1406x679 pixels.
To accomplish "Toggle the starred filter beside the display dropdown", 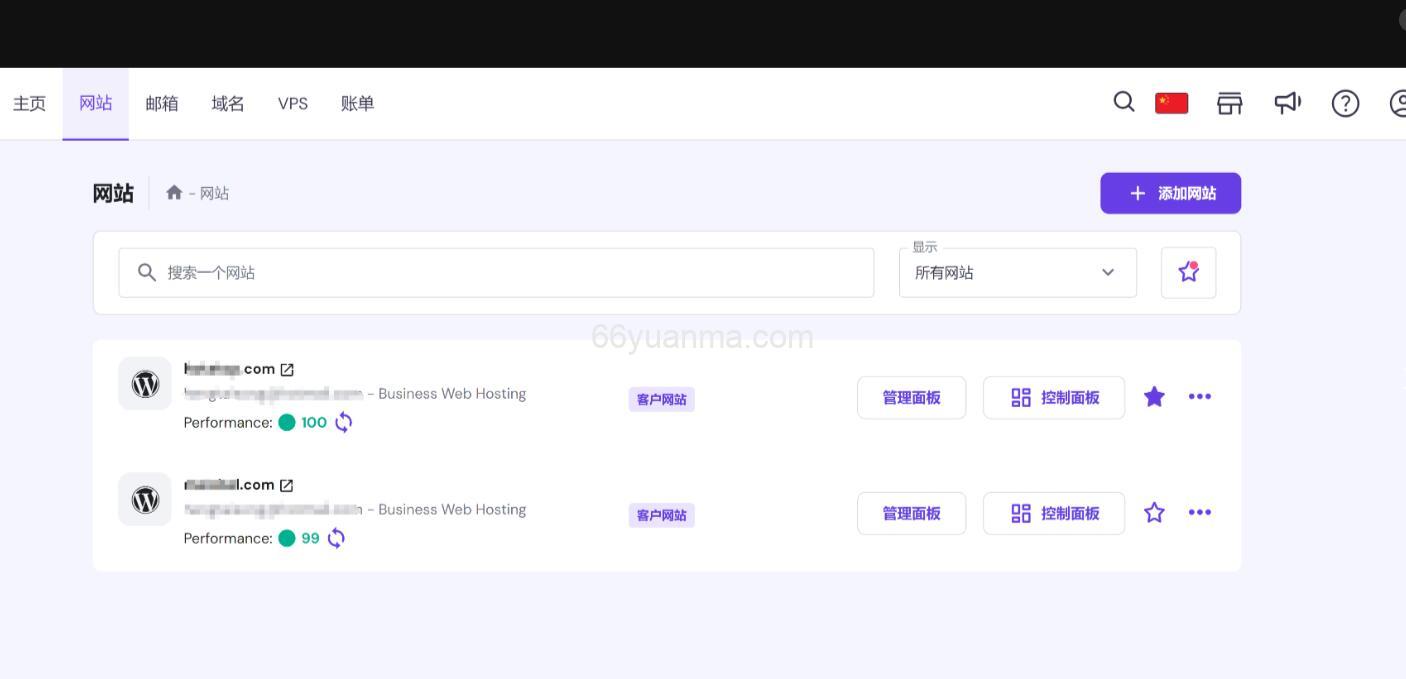I will (x=1188, y=271).
